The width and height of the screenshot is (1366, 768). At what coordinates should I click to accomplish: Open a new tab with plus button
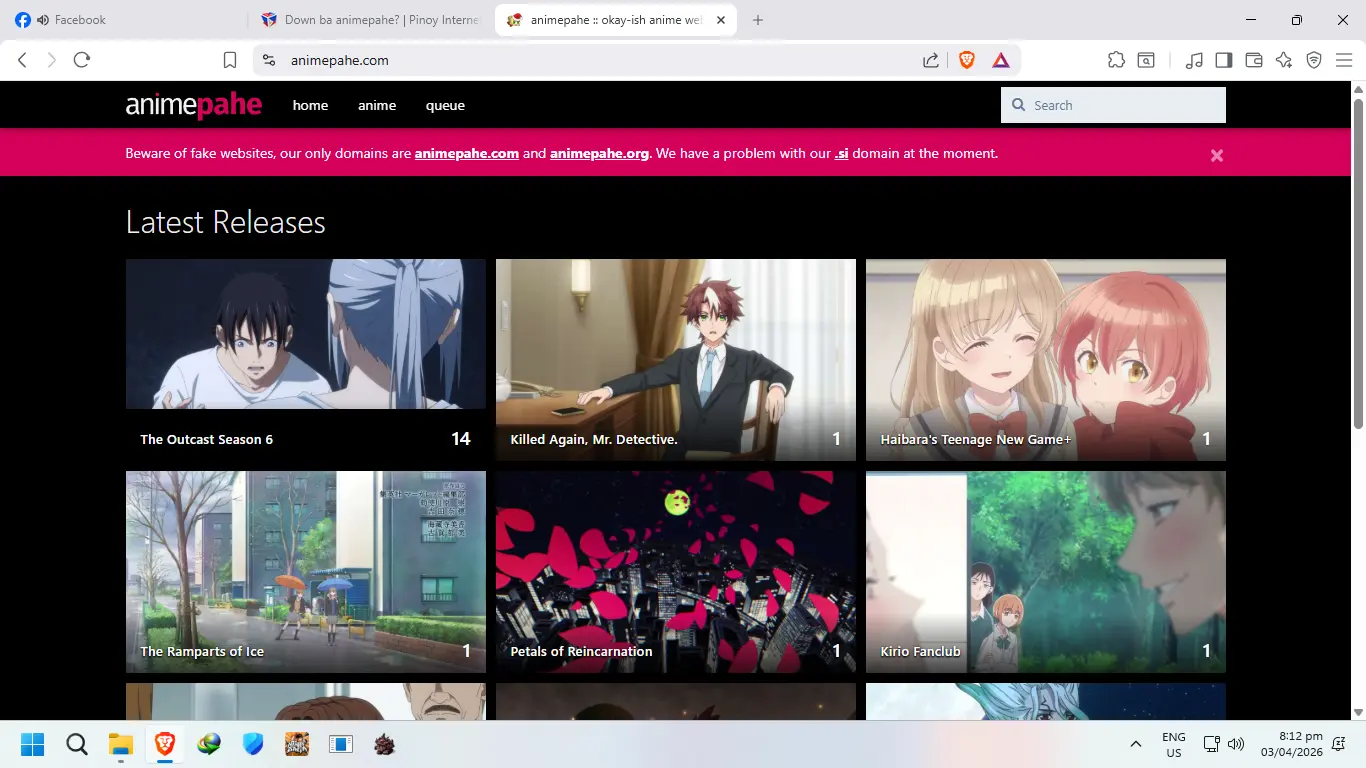pyautogui.click(x=758, y=20)
